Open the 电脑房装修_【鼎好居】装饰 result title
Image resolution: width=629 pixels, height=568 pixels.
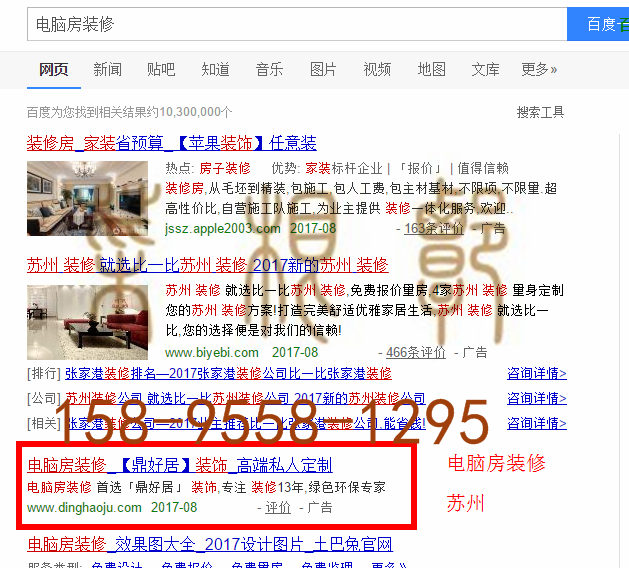click(x=180, y=465)
